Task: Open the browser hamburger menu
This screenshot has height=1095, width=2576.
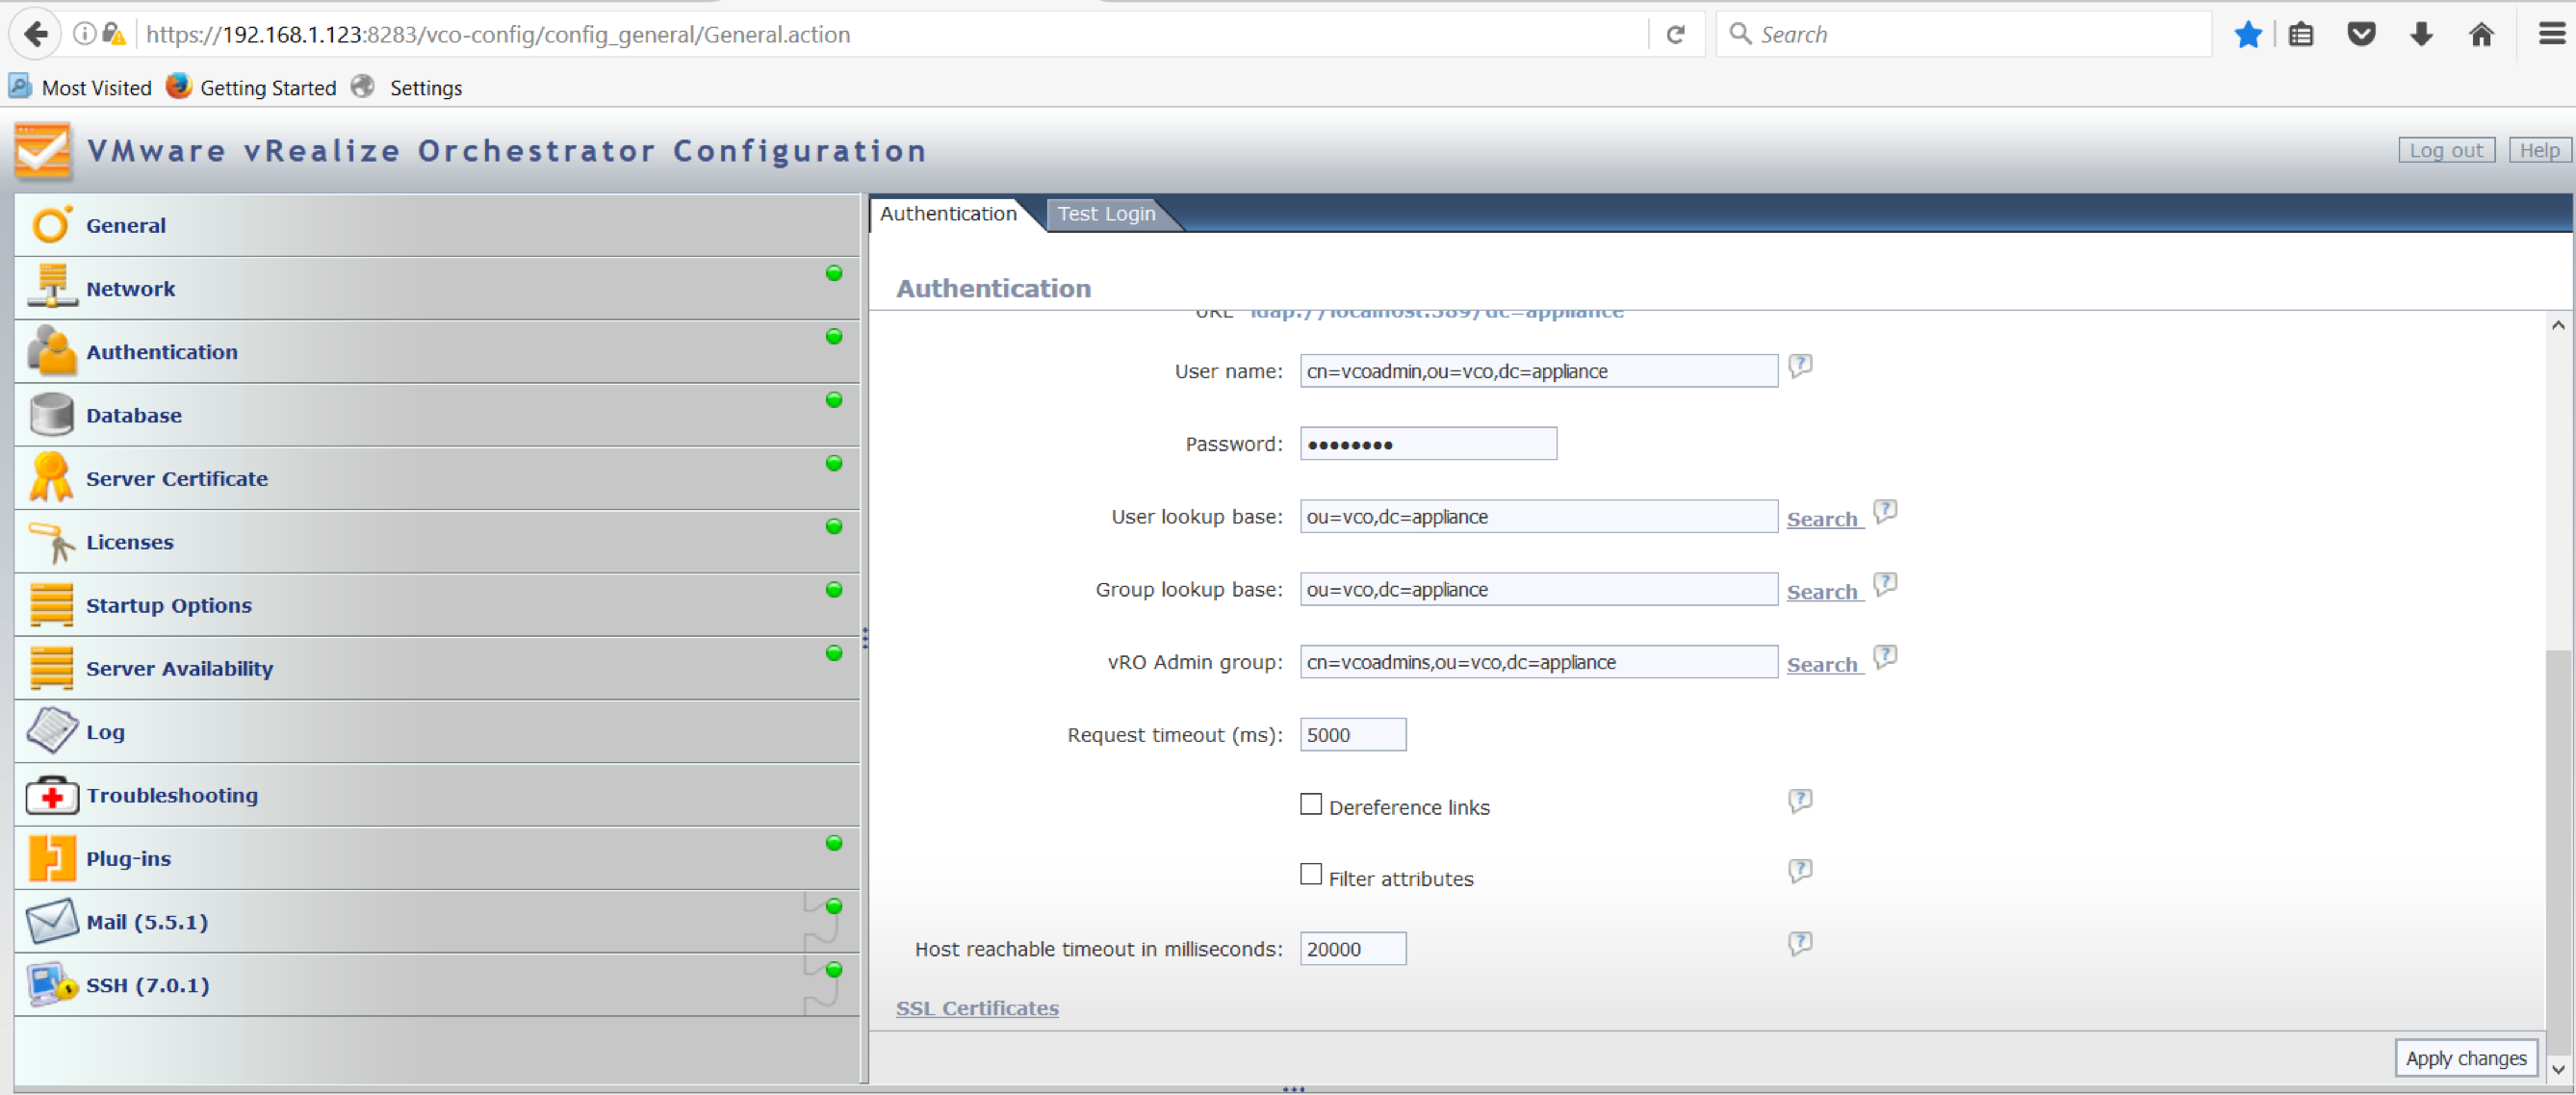Action: coord(2552,35)
